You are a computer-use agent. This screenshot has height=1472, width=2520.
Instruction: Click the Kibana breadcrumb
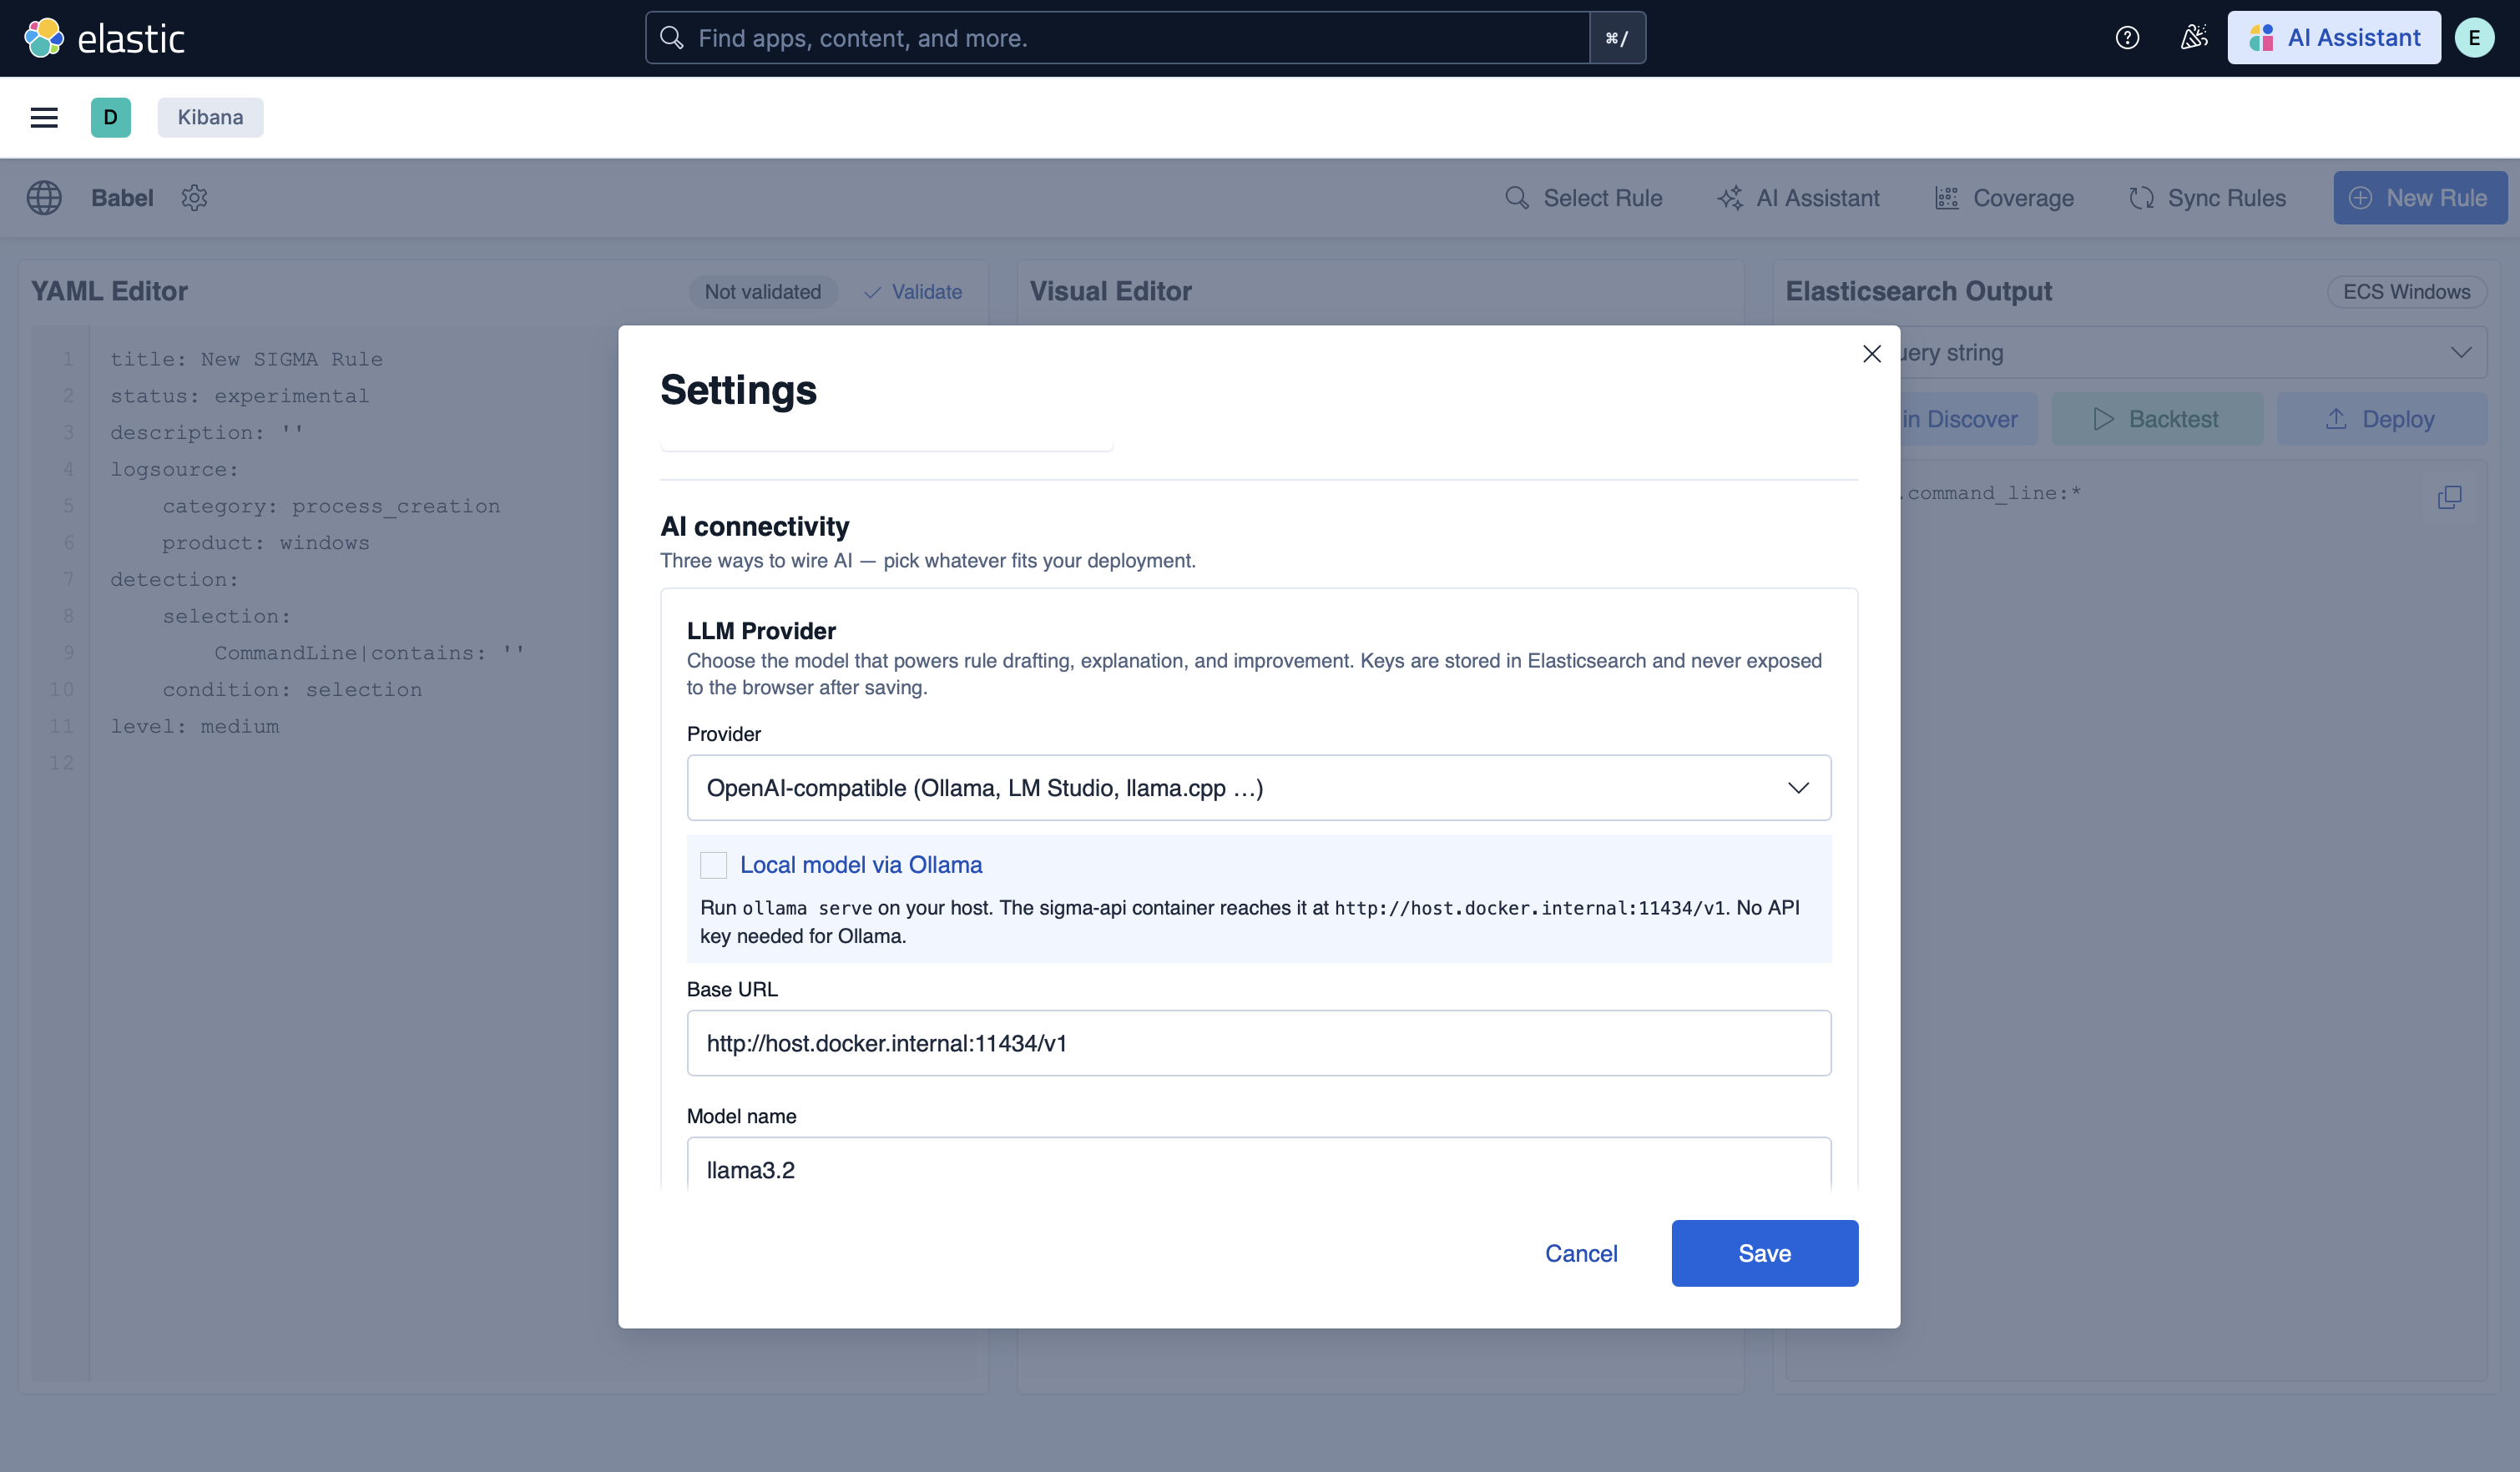(x=210, y=117)
